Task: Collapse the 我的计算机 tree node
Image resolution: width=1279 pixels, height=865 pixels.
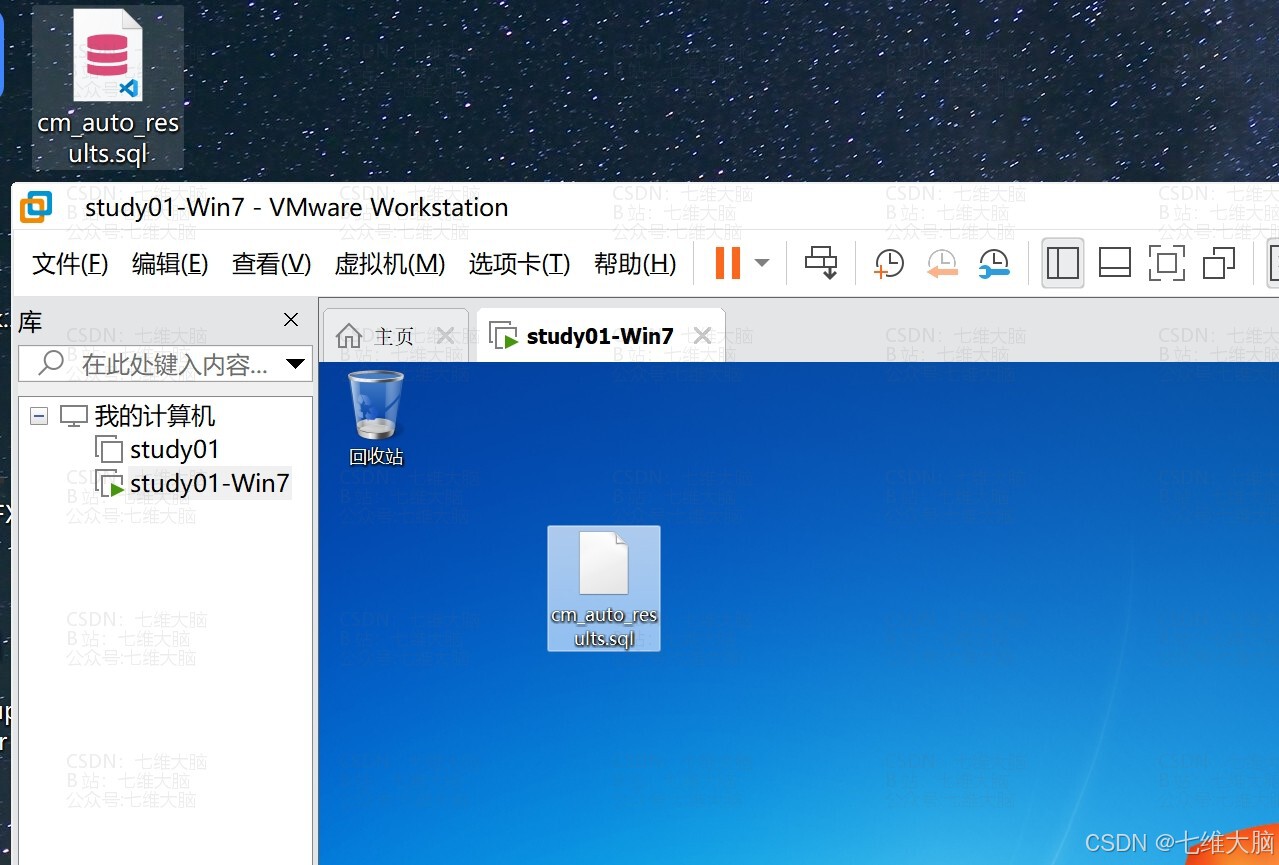Action: pyautogui.click(x=39, y=416)
